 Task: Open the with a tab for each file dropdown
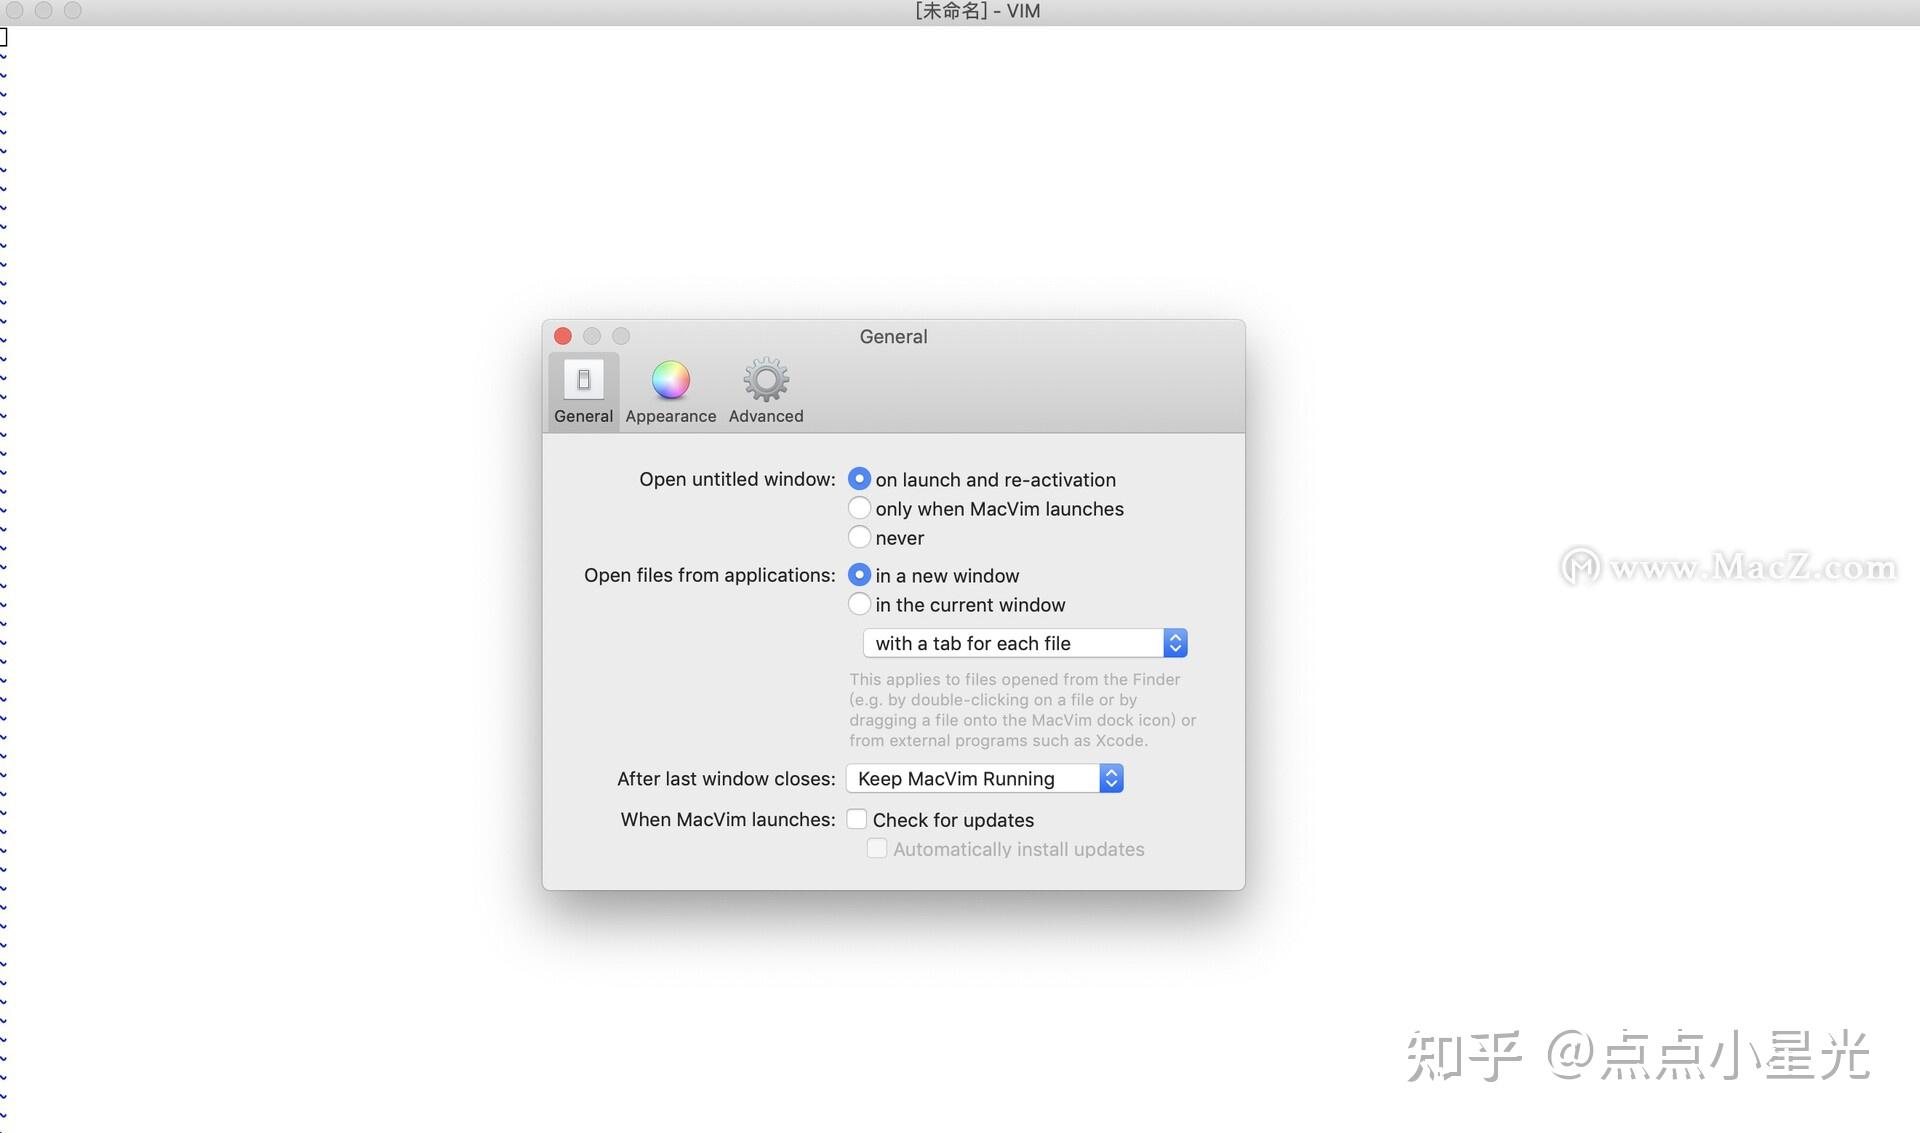(1020, 643)
